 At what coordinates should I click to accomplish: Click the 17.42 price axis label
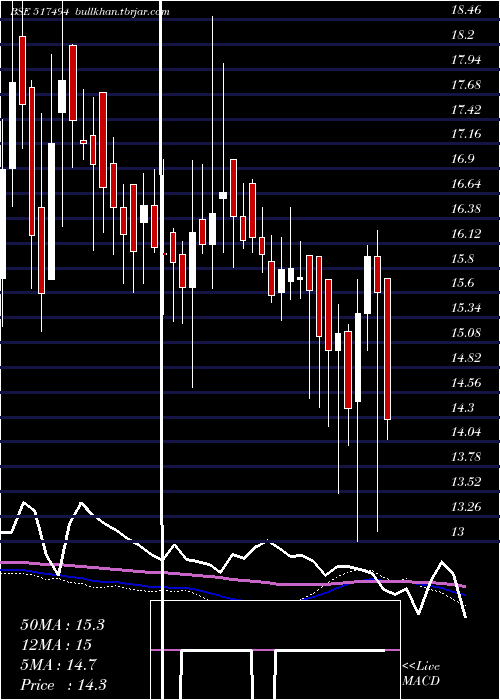point(467,109)
